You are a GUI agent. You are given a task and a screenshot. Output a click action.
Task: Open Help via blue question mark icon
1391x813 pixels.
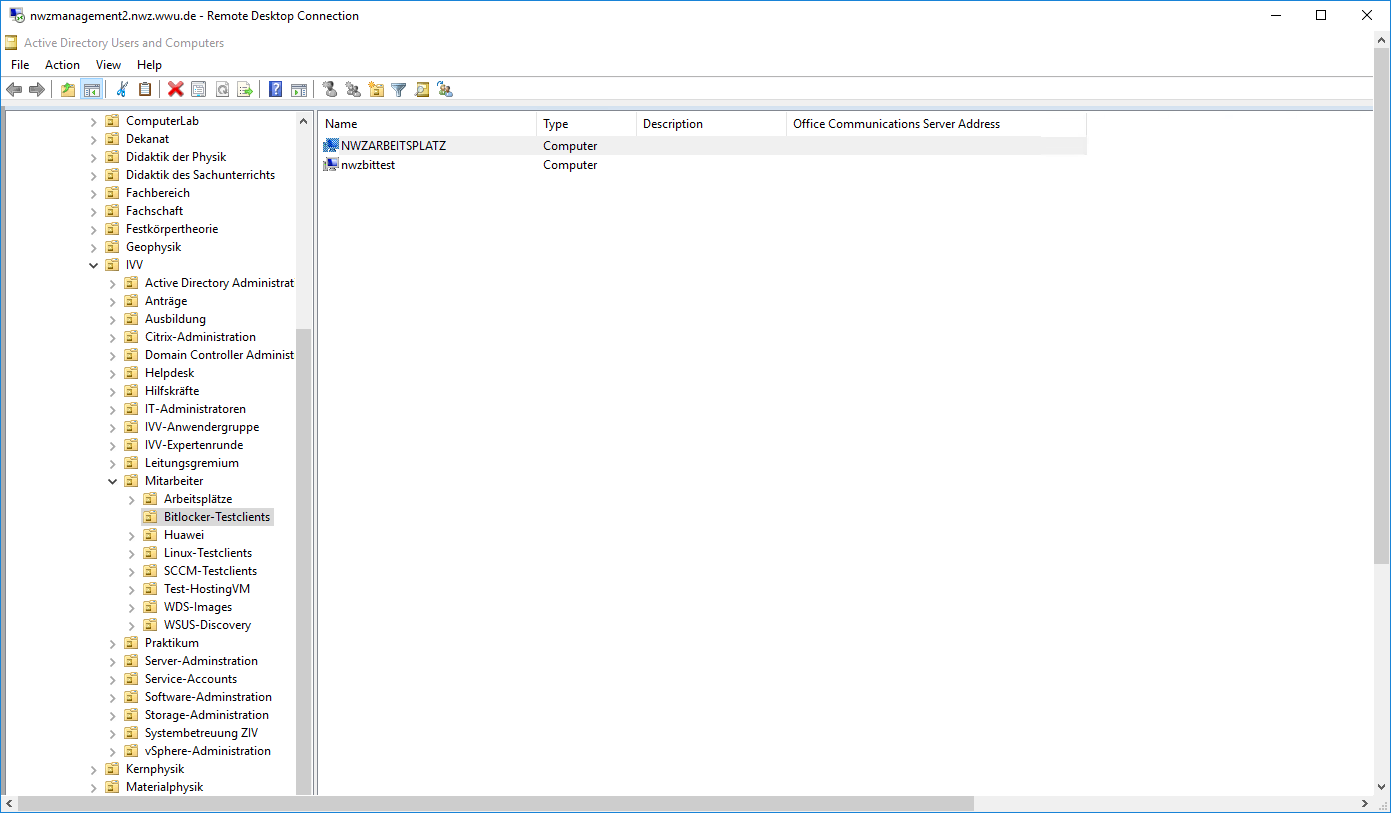coord(275,90)
